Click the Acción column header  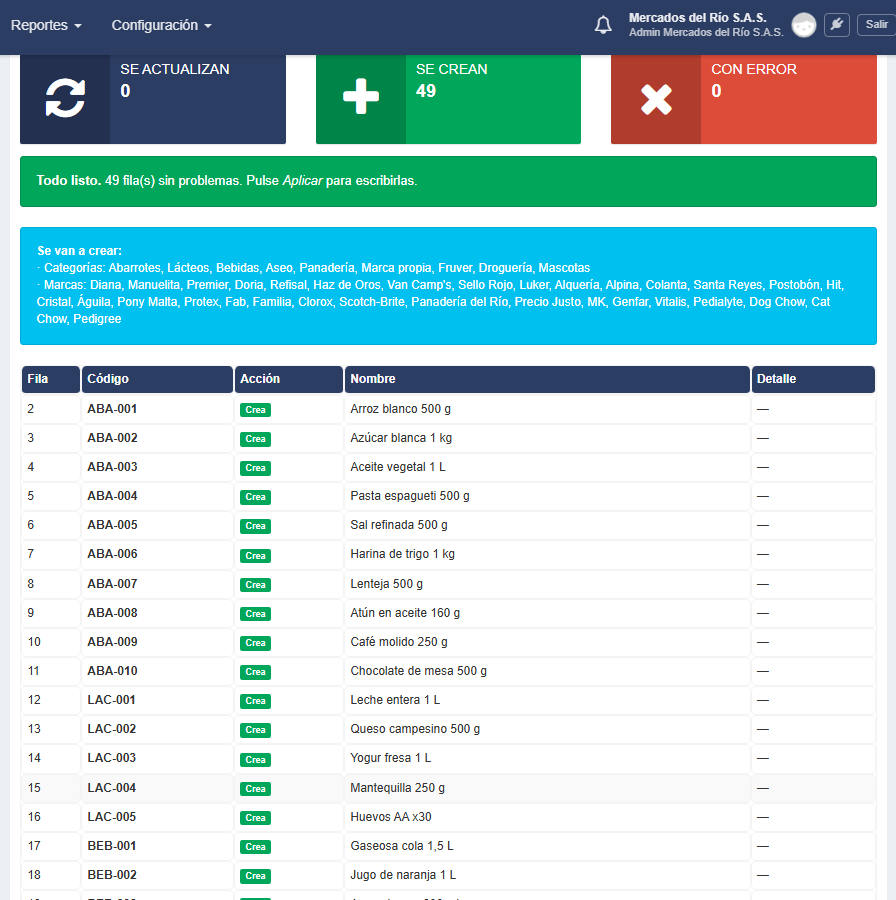(x=289, y=379)
